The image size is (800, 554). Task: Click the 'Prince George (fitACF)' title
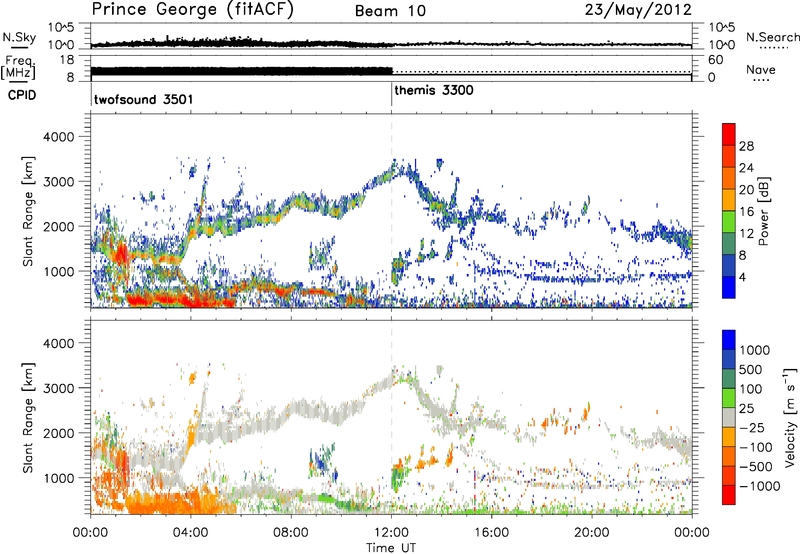click(193, 10)
